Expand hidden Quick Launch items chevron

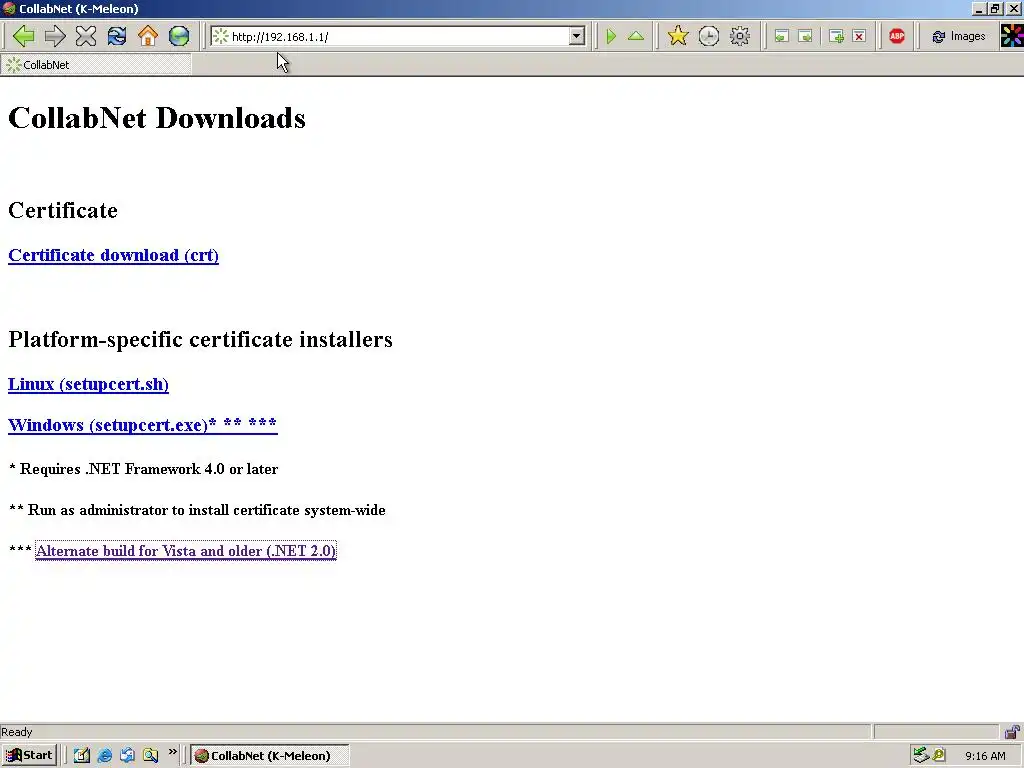[172, 752]
